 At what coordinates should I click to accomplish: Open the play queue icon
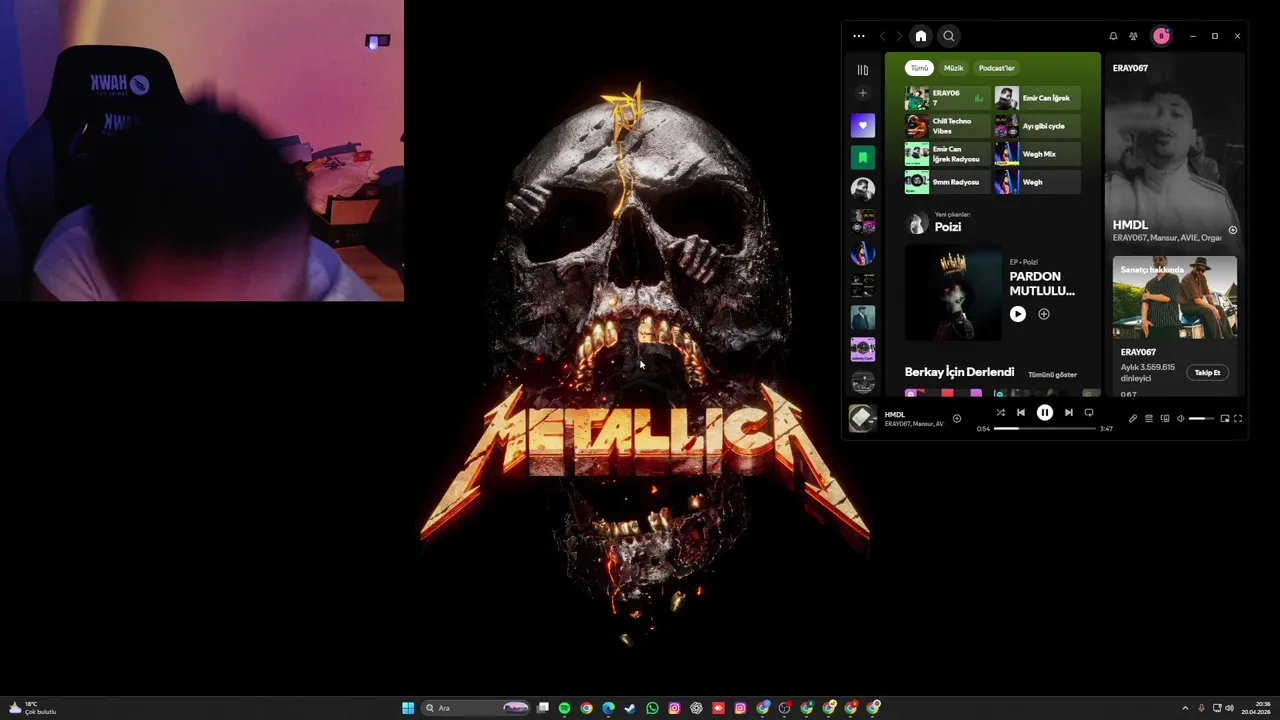tap(1149, 419)
